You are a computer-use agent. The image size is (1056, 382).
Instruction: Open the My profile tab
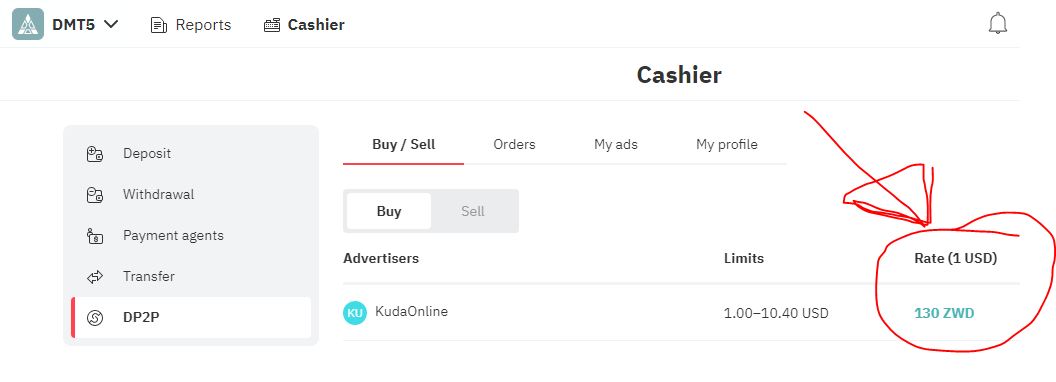click(x=727, y=144)
